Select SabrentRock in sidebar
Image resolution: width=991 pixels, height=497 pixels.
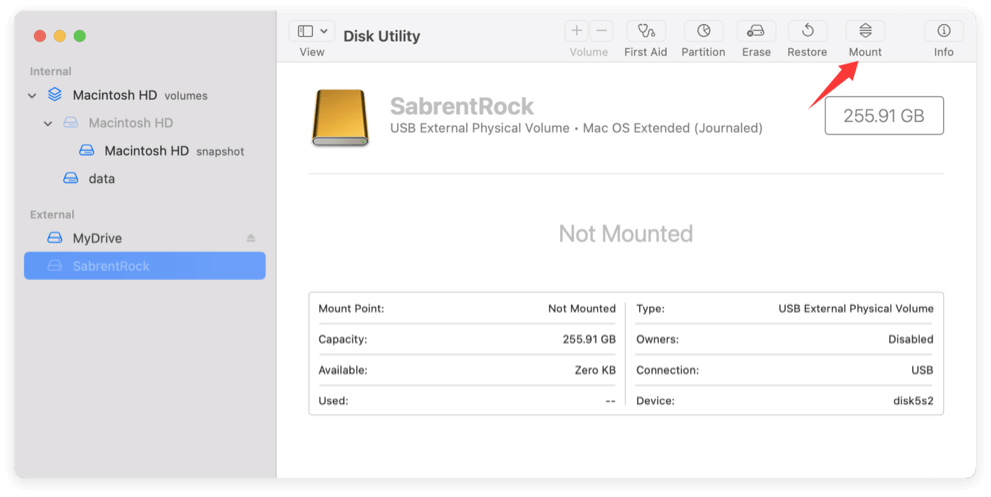[x=145, y=266]
